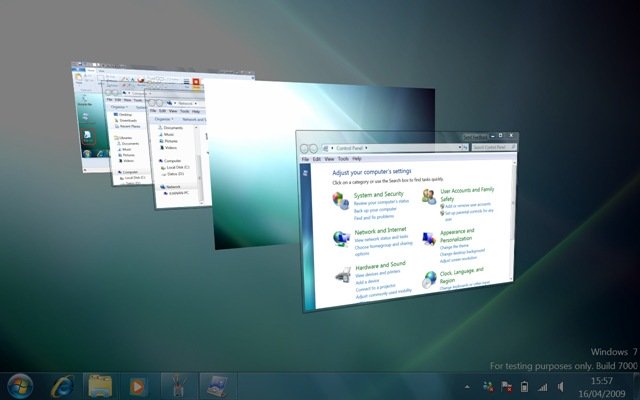The height and width of the screenshot is (400, 640).
Task: Select Libraries in Computer window tree
Action: 124,138
